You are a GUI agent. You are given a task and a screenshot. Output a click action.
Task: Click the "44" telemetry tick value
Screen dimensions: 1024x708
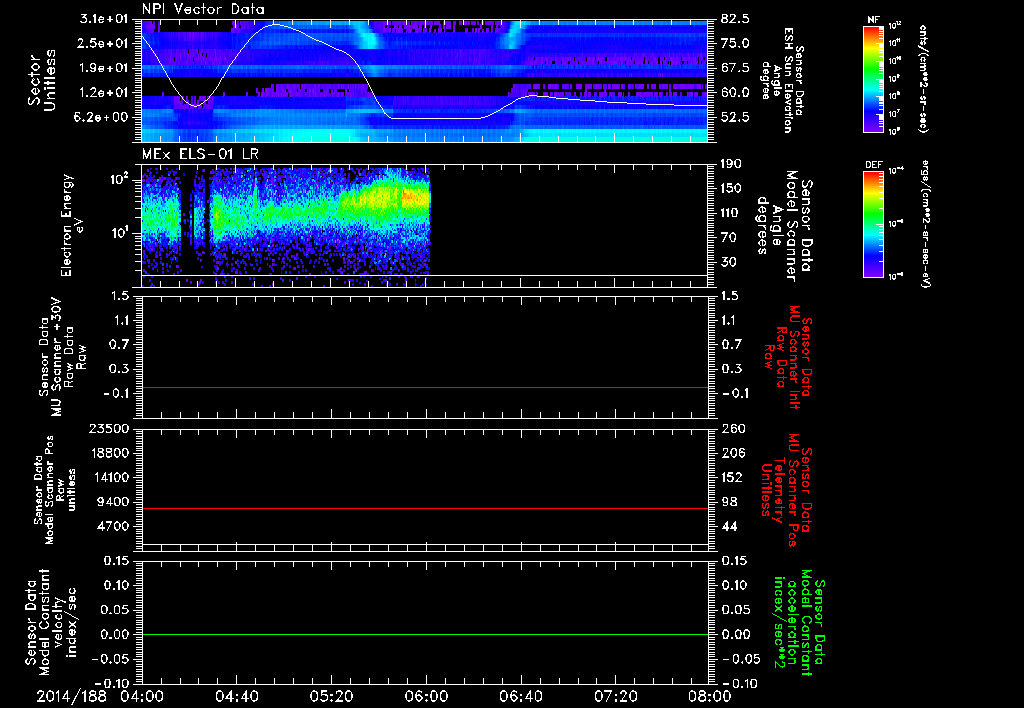[x=729, y=526]
